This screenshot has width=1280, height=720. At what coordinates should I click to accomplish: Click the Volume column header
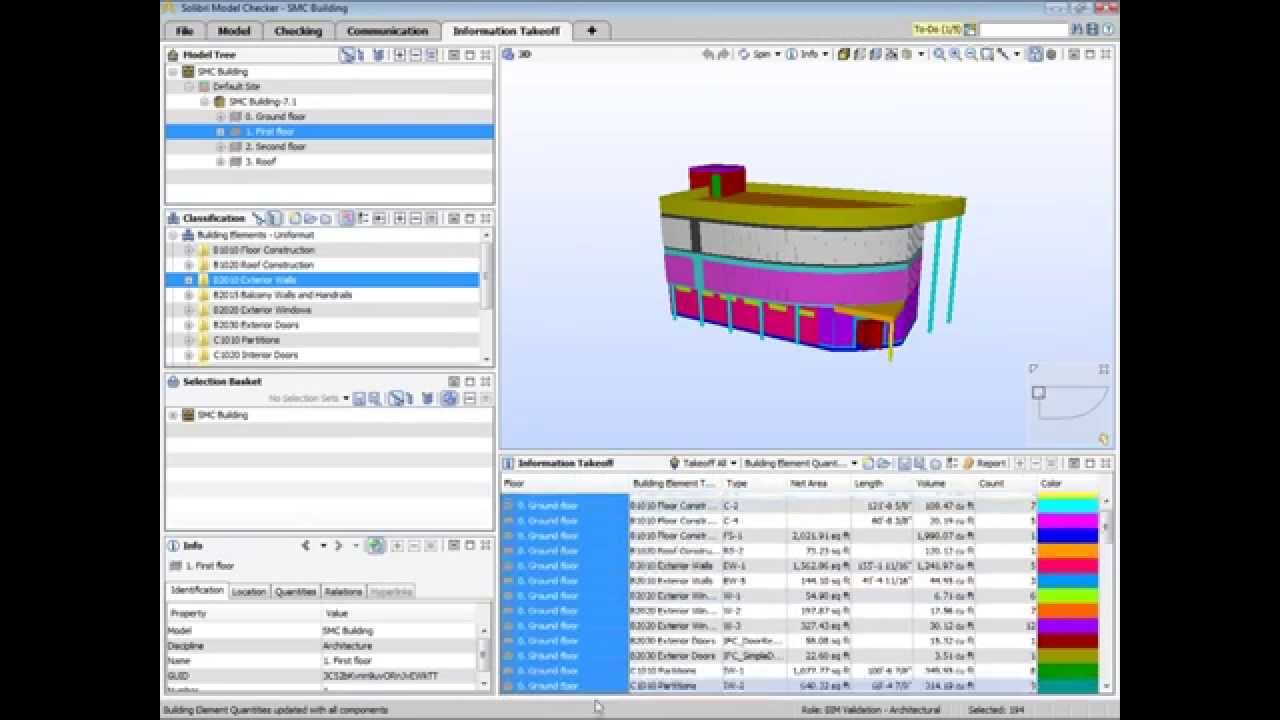coord(945,484)
